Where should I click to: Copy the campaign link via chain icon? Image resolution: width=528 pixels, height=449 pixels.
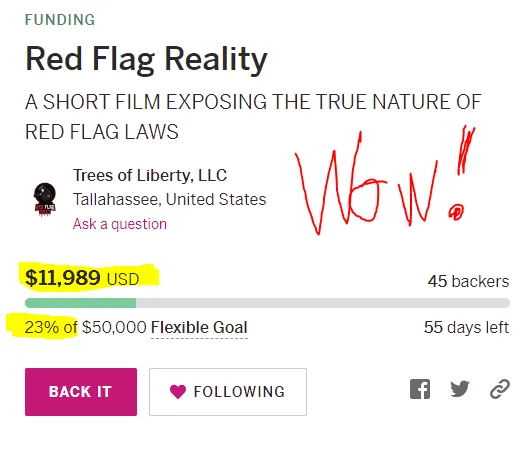(x=500, y=389)
